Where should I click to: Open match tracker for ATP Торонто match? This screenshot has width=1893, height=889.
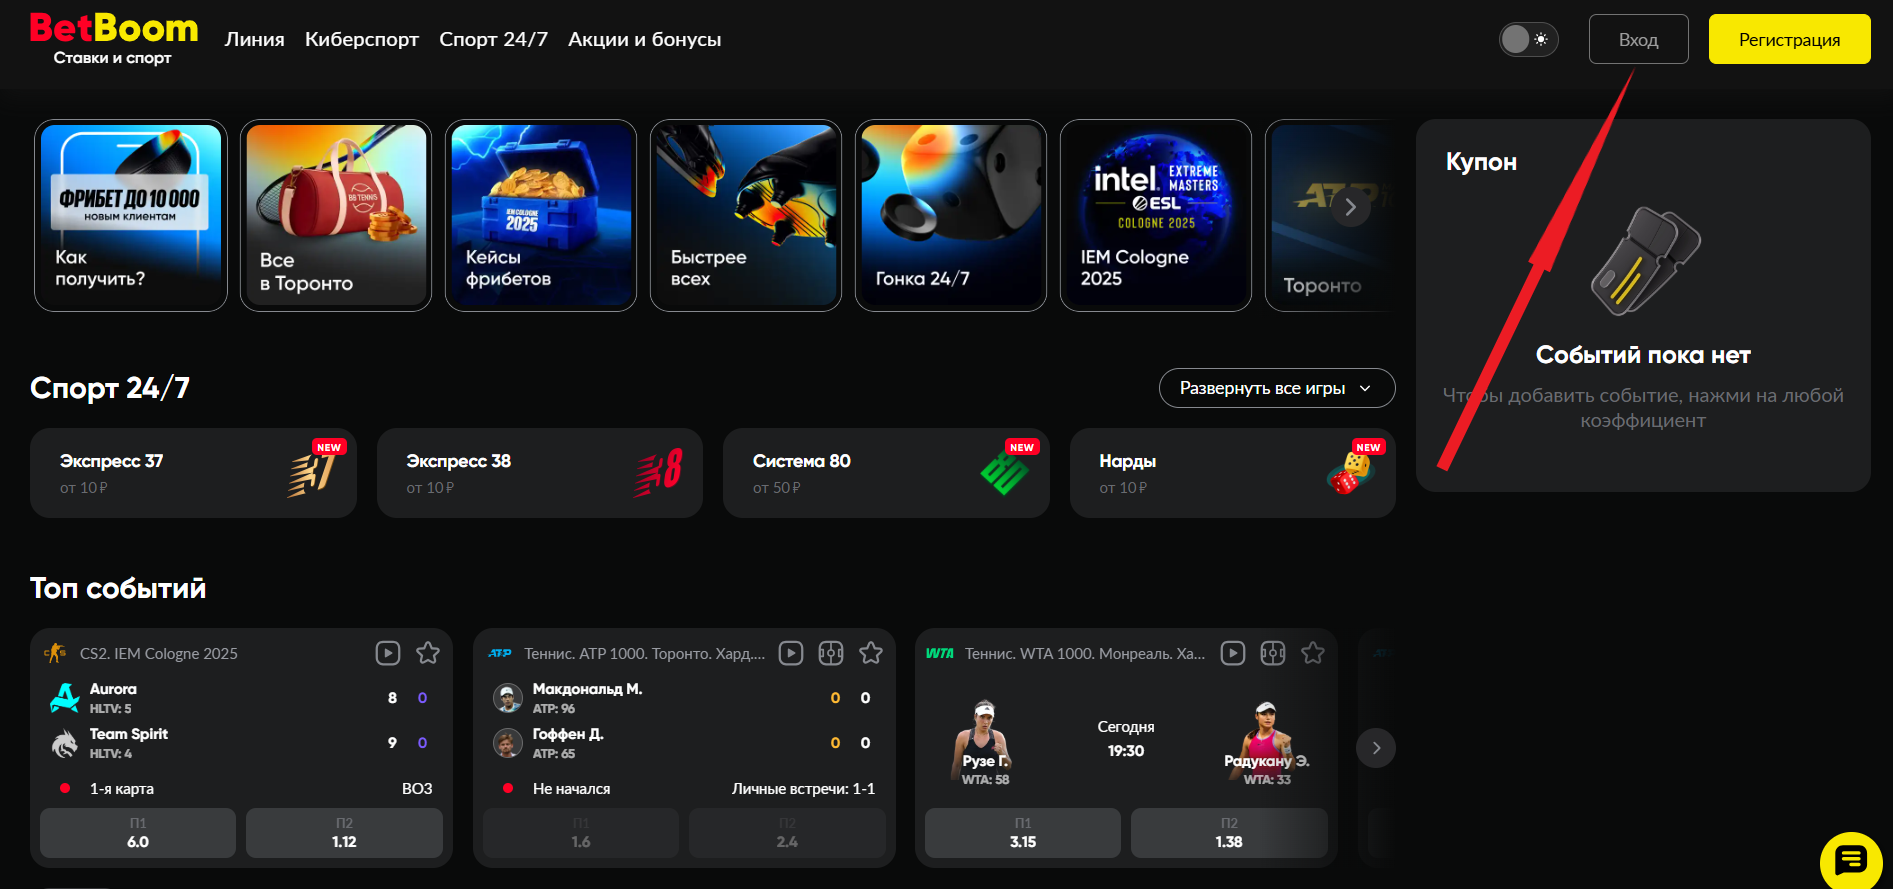[x=831, y=653]
